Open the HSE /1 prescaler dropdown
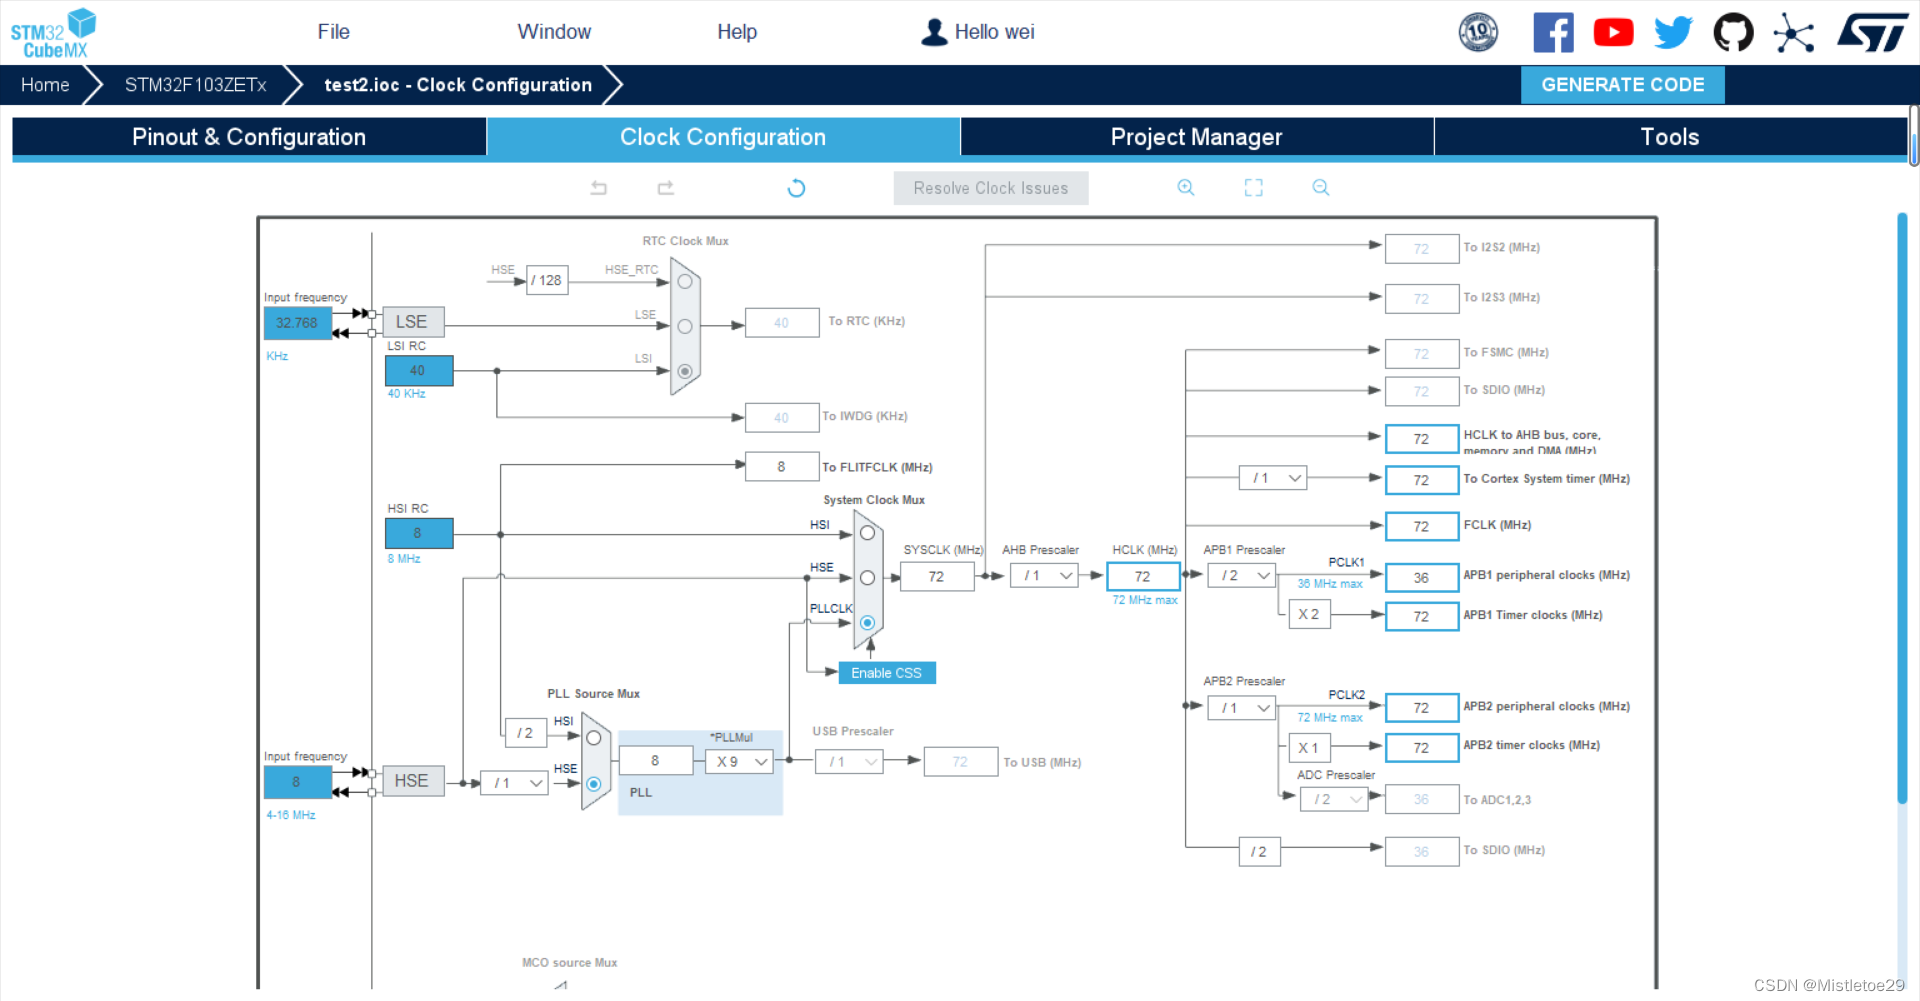 click(514, 783)
